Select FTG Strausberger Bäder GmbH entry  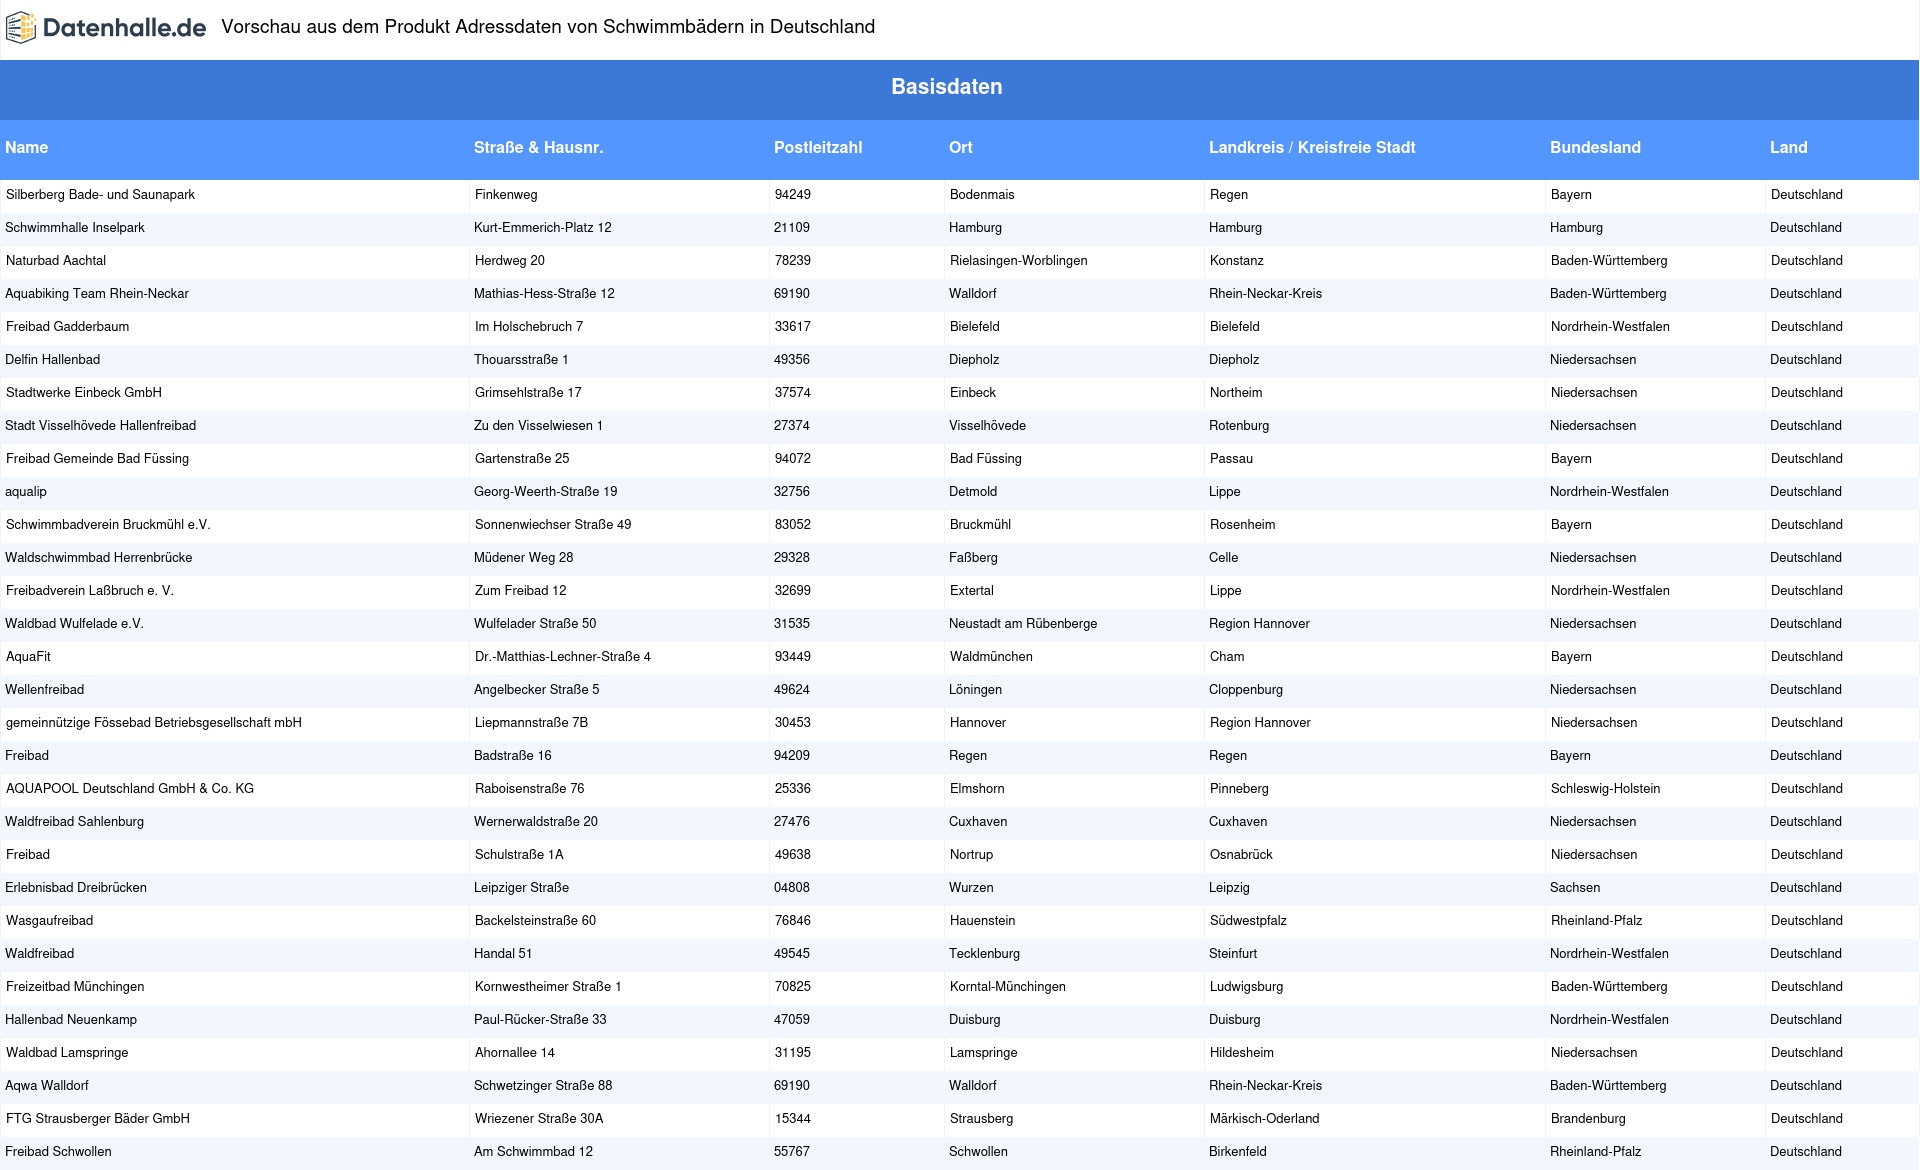(98, 1119)
